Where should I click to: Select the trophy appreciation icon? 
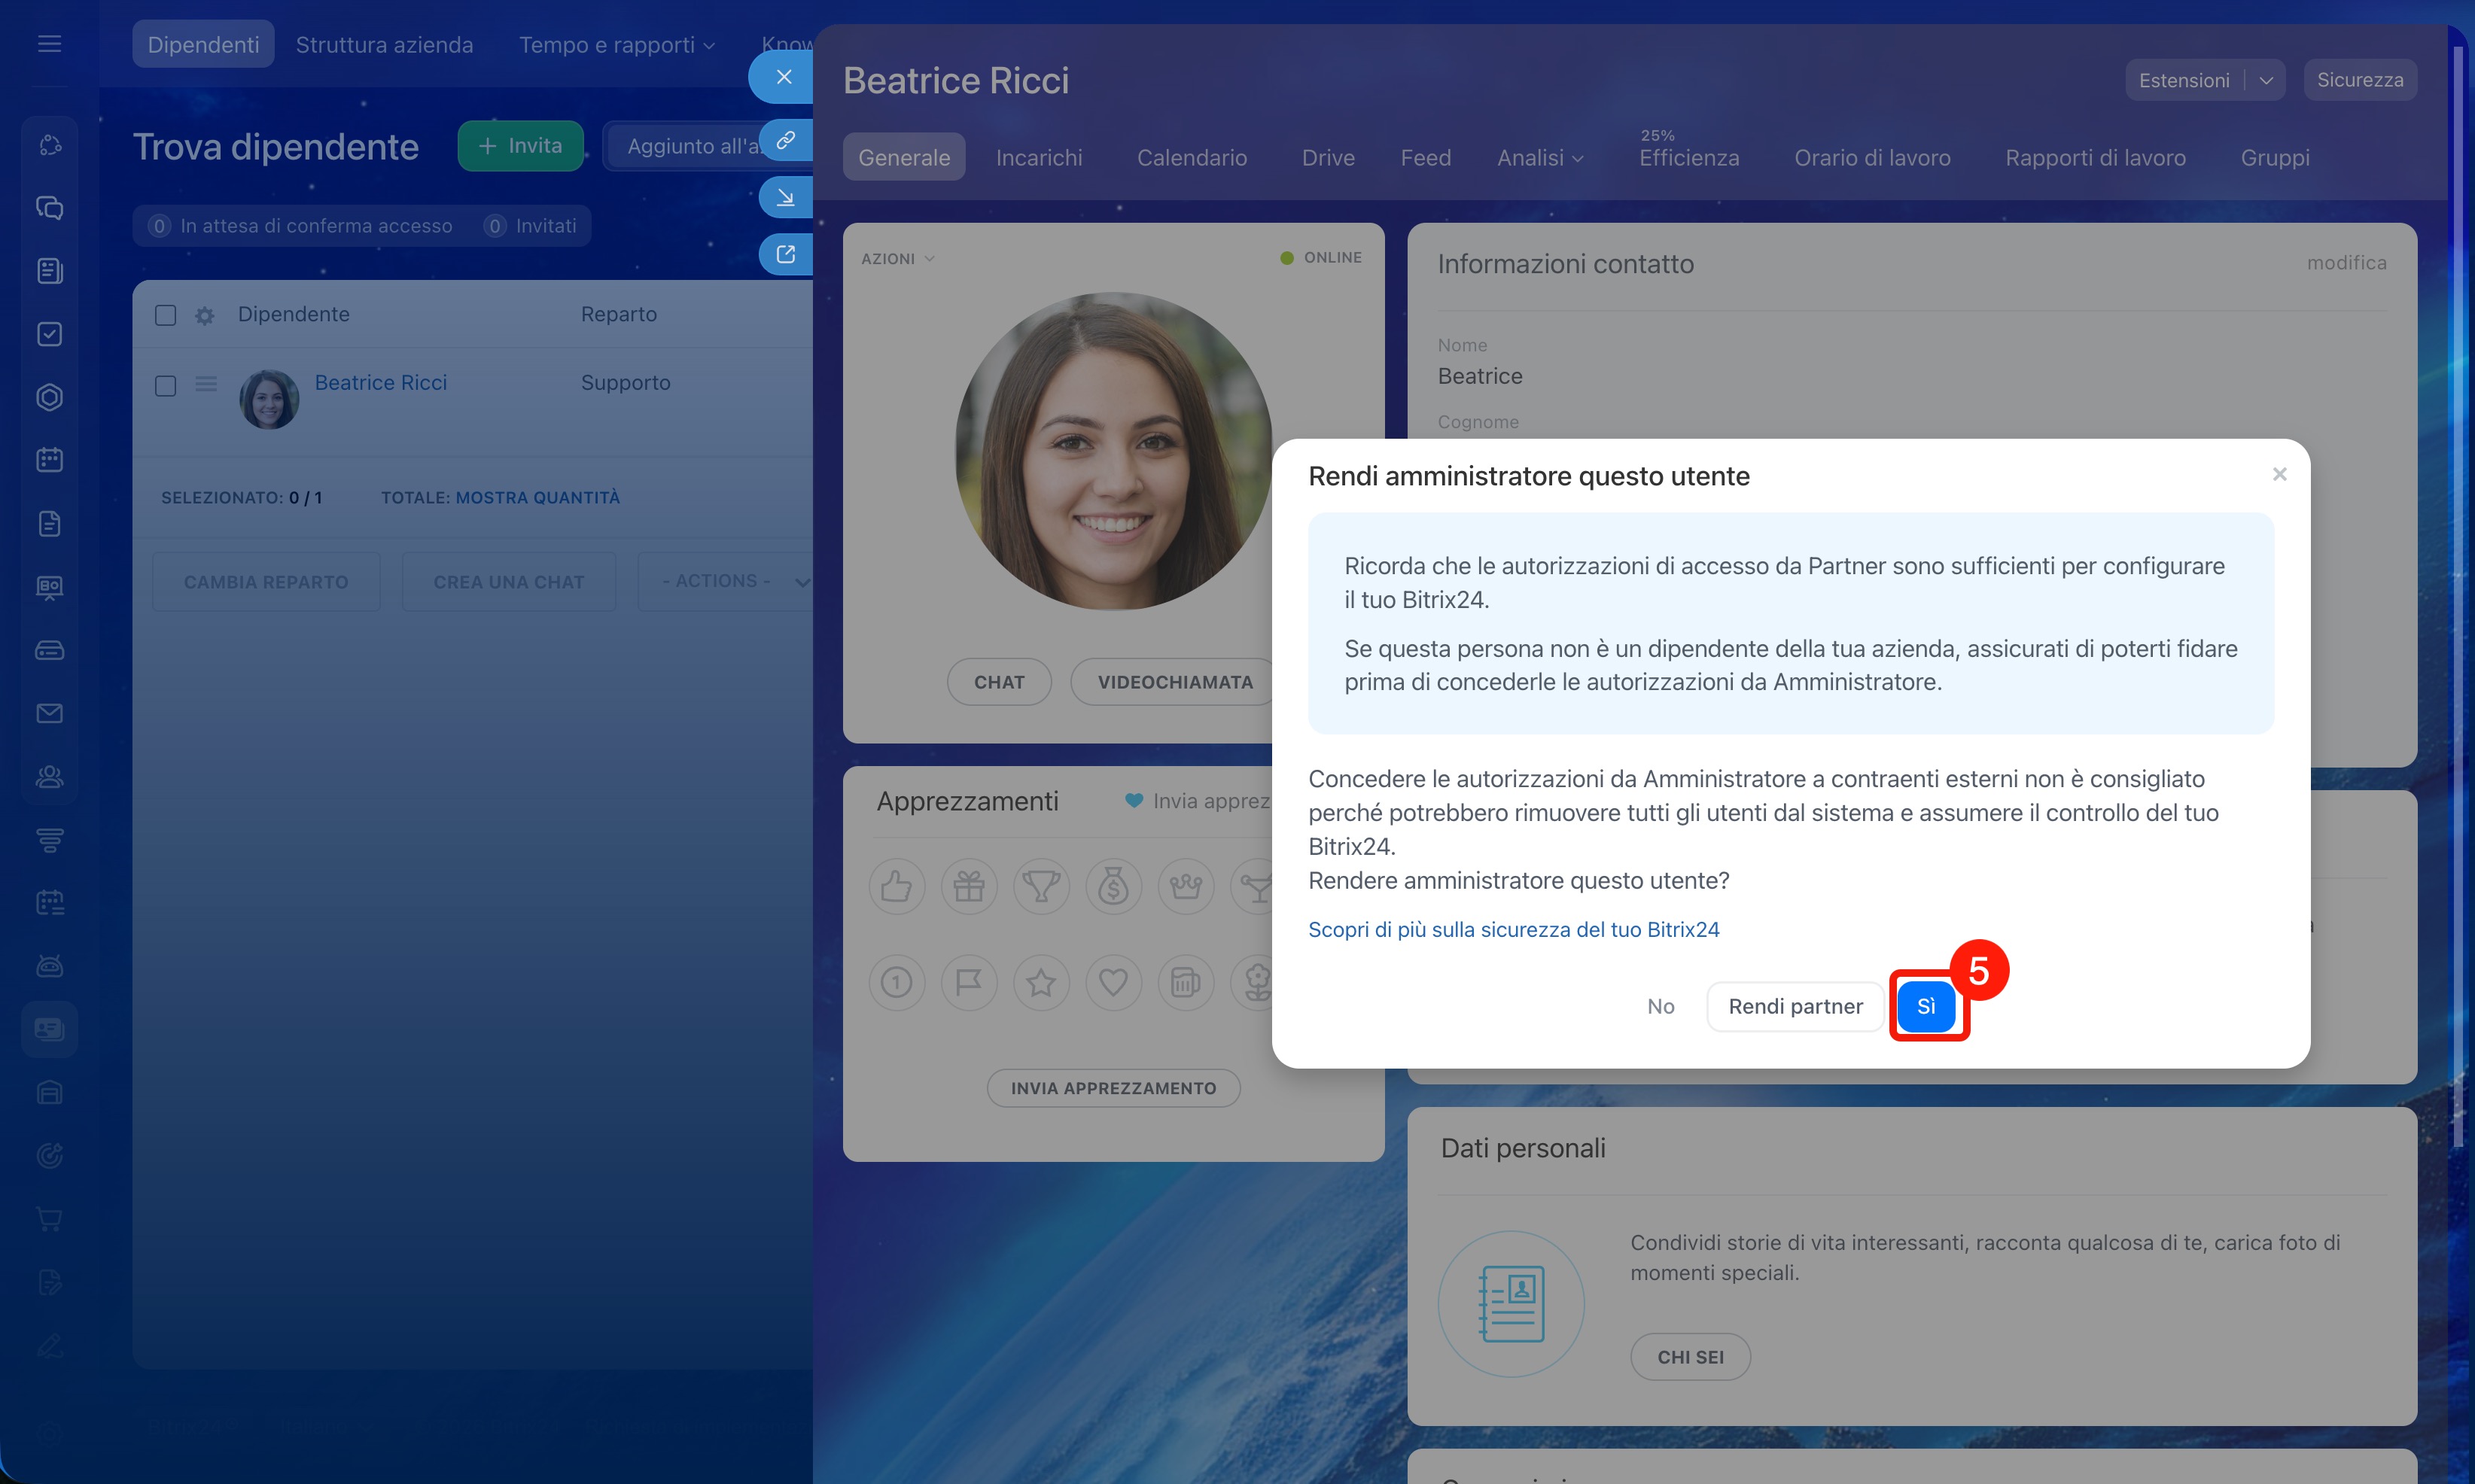pos(1041,886)
